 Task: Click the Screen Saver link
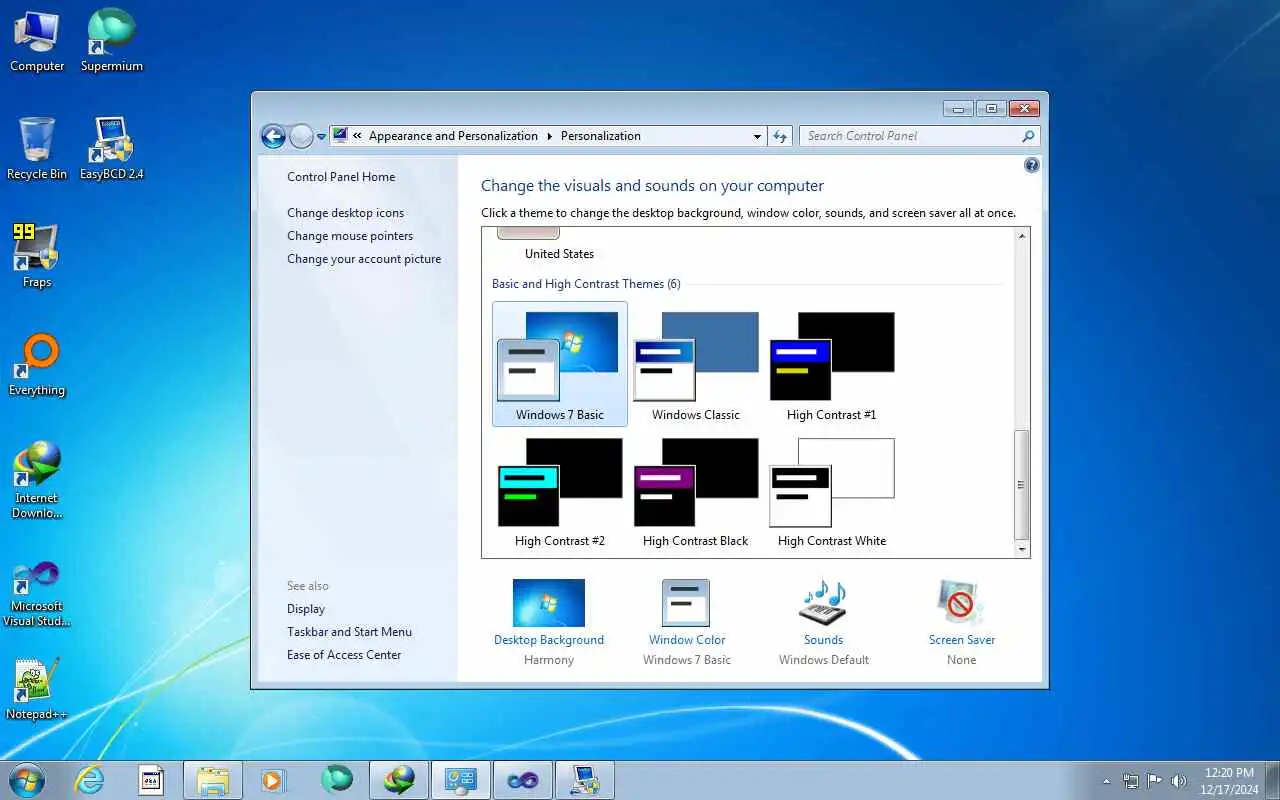[962, 640]
